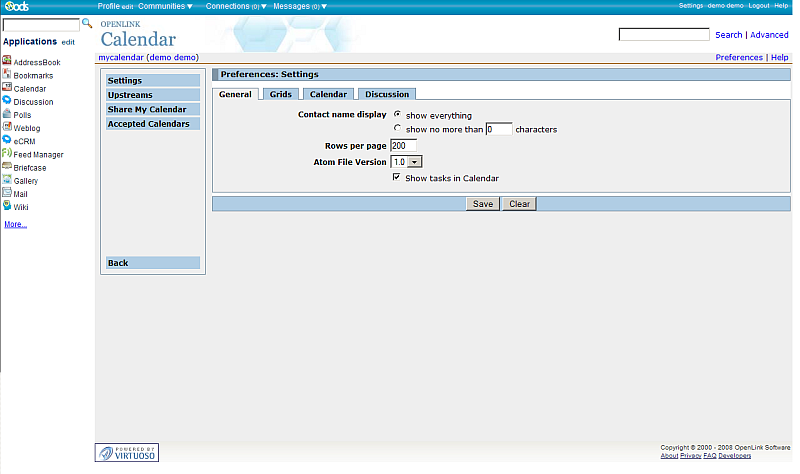
Task: Switch to the Discussion preferences tab
Action: tap(386, 94)
